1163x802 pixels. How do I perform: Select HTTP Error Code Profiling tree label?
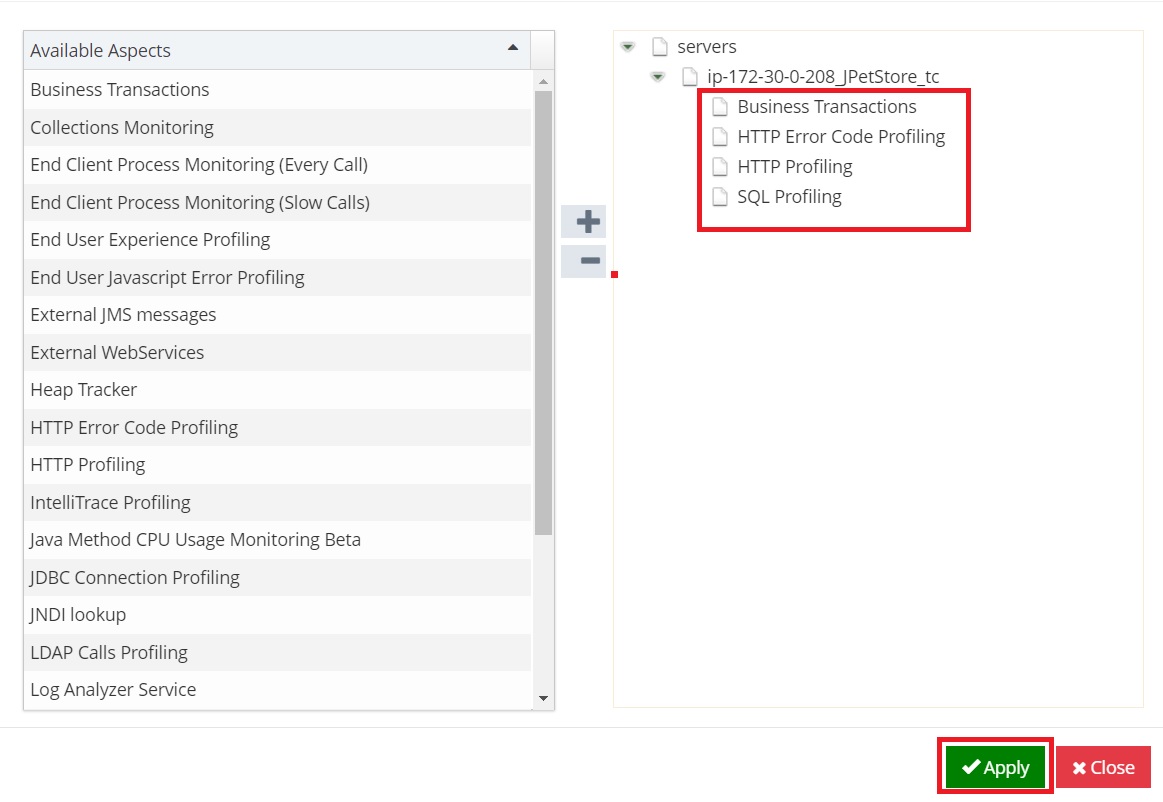click(841, 137)
